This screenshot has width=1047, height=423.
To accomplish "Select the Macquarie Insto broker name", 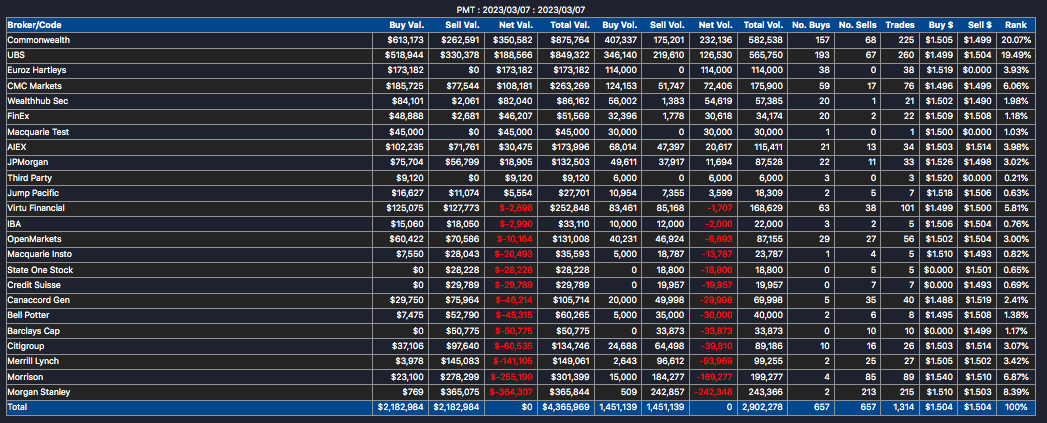I will (39, 255).
